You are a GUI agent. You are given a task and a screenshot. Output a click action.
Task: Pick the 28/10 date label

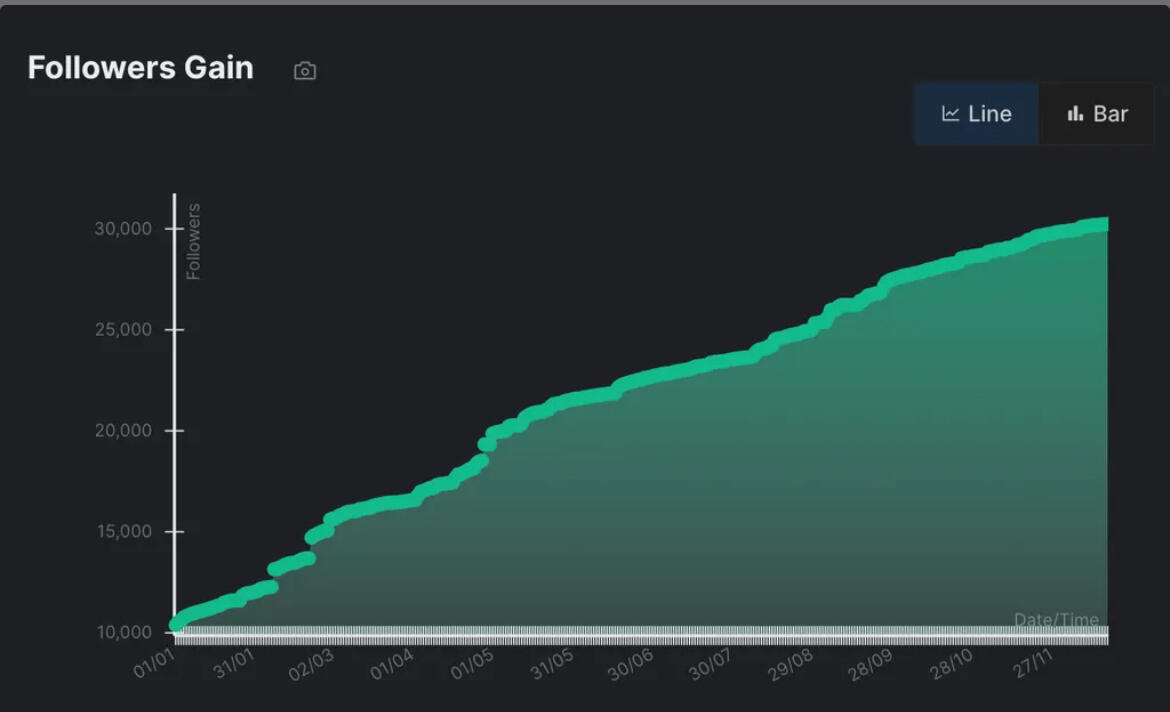tap(951, 664)
